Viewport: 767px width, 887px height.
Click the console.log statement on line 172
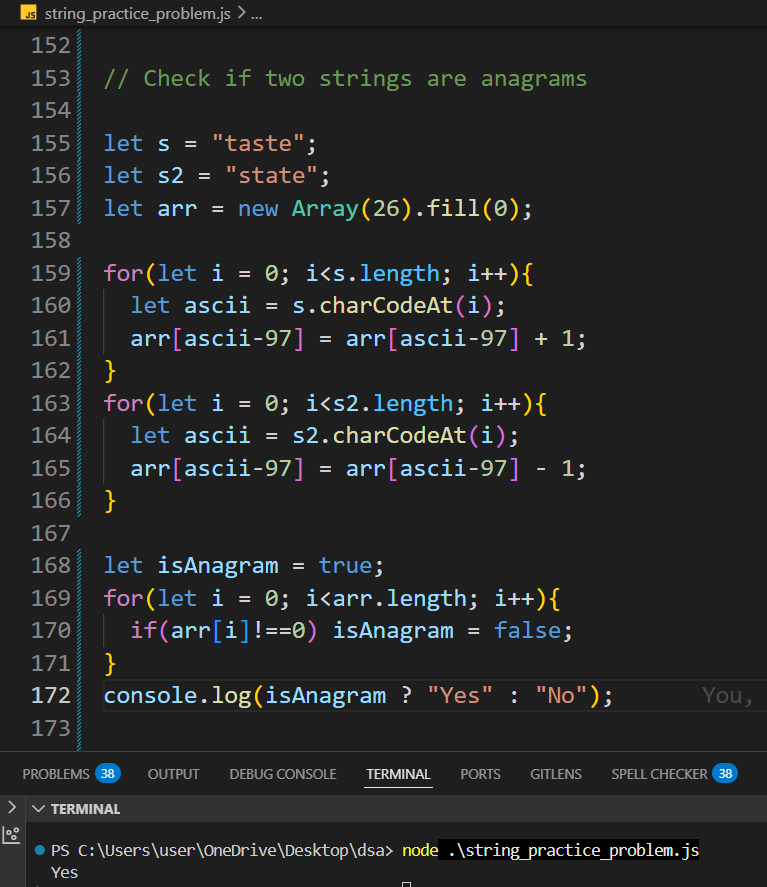(358, 696)
